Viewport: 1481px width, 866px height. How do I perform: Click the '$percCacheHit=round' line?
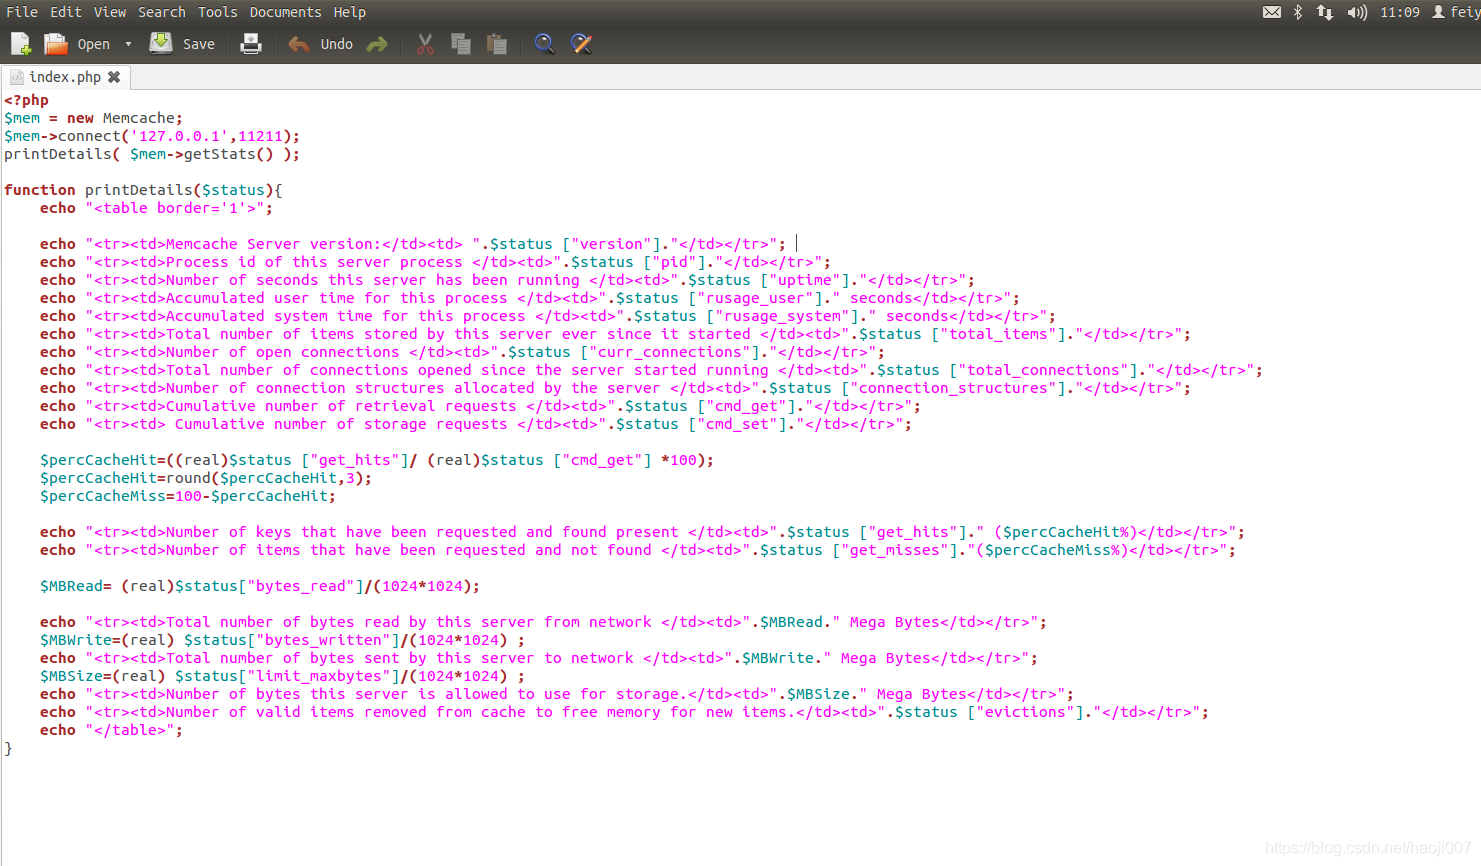[205, 478]
